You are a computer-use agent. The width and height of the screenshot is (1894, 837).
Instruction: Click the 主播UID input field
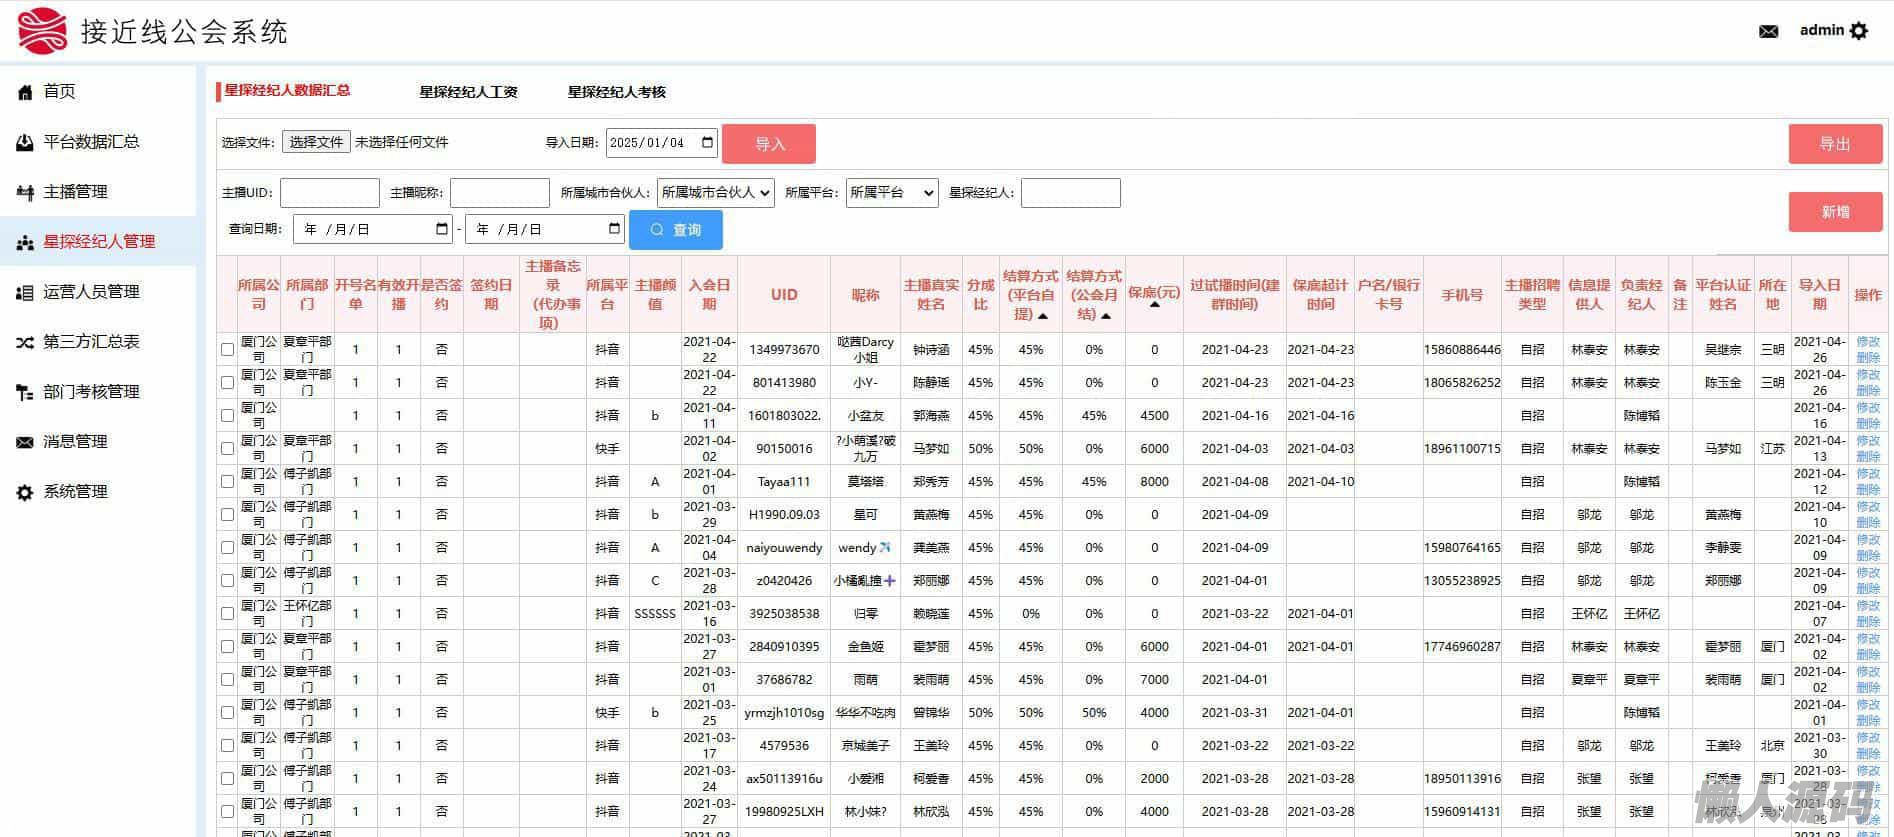tap(329, 193)
